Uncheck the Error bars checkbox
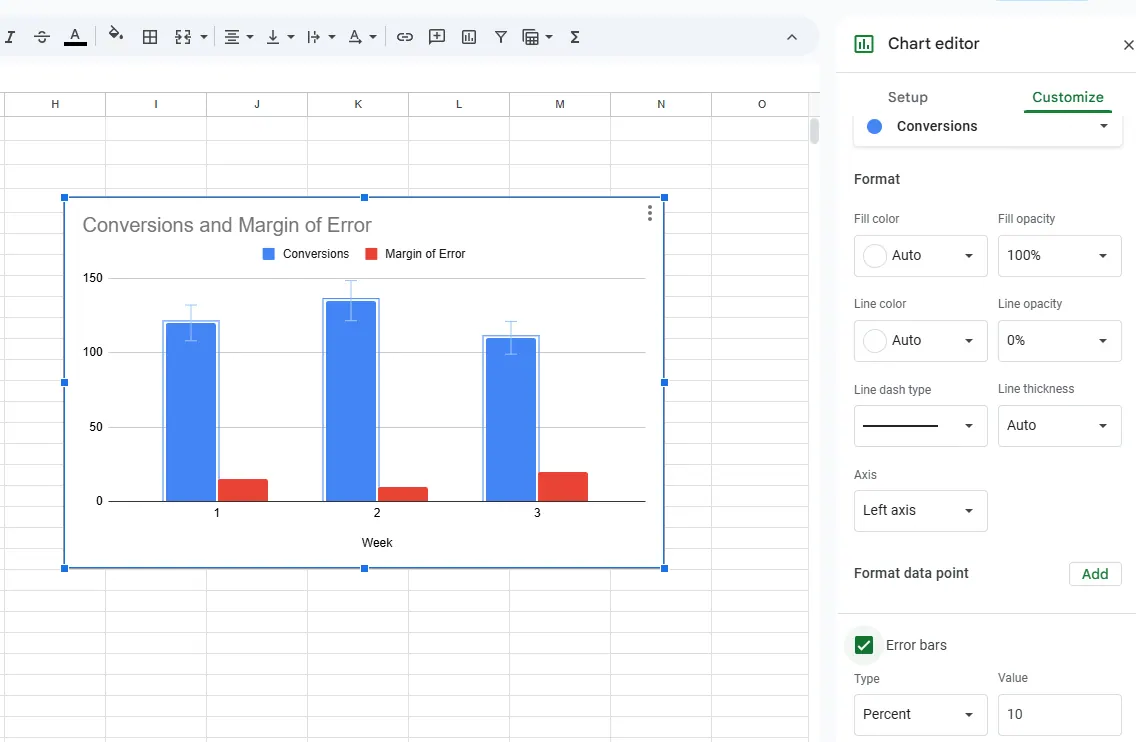 click(864, 645)
